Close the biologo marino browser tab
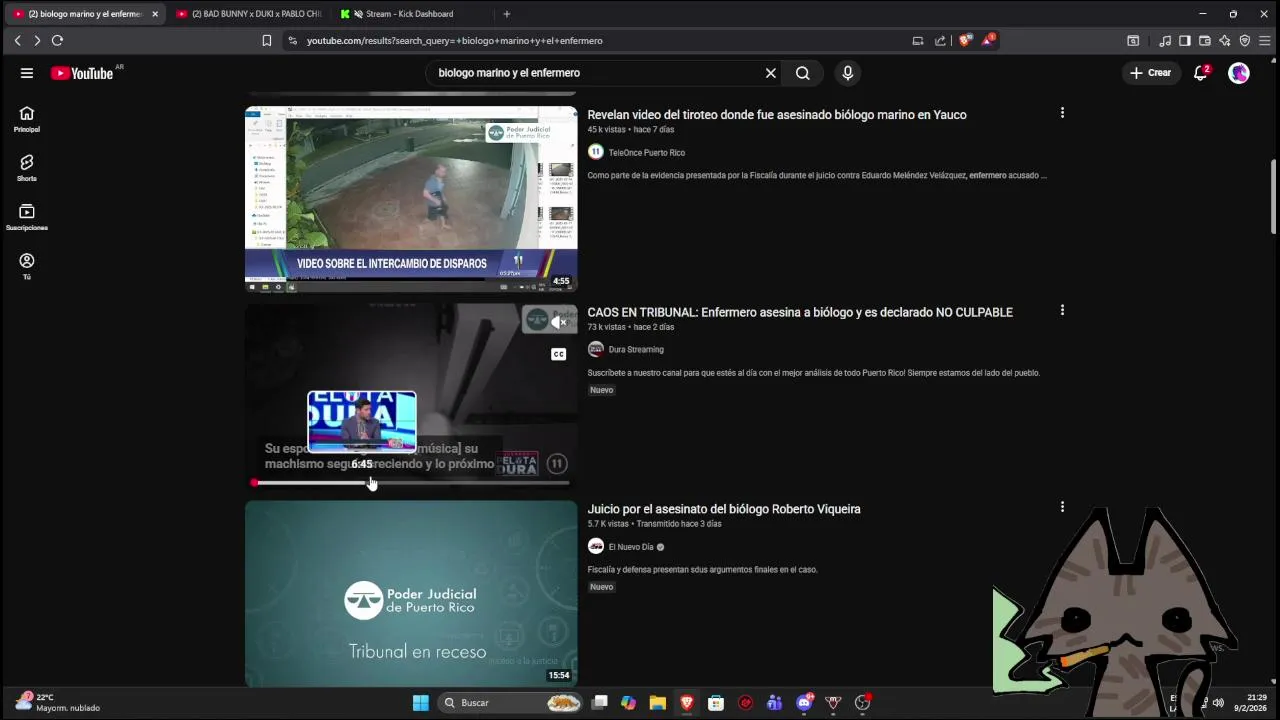This screenshot has height=720, width=1280. coord(155,14)
